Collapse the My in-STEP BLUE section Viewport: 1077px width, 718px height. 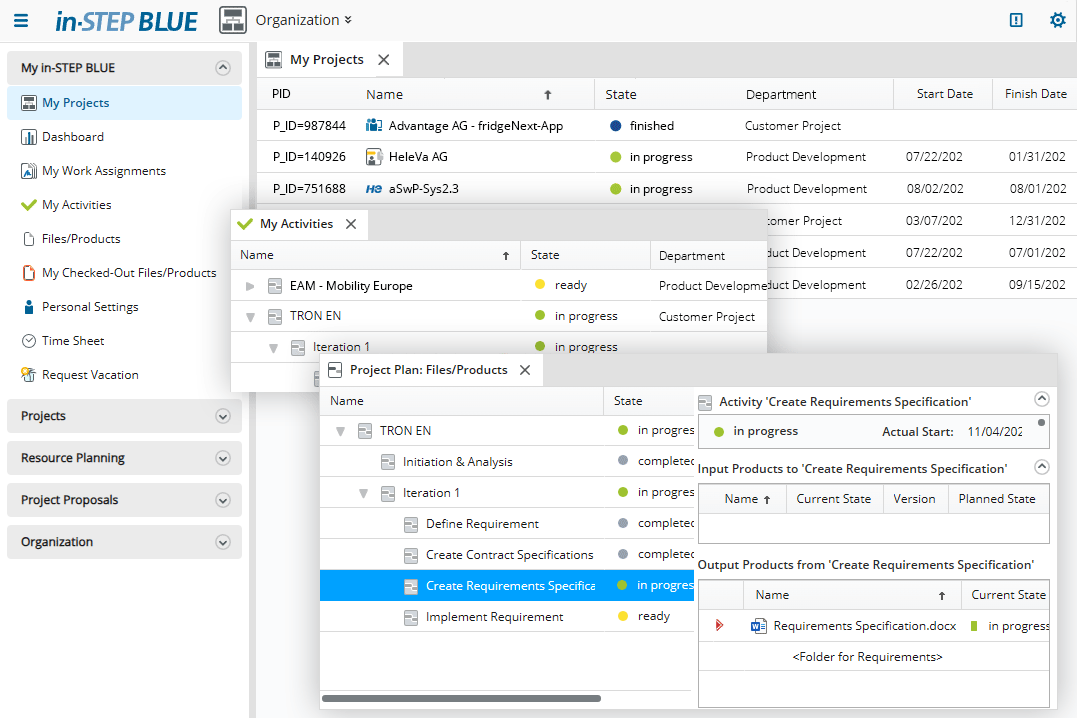pos(223,68)
